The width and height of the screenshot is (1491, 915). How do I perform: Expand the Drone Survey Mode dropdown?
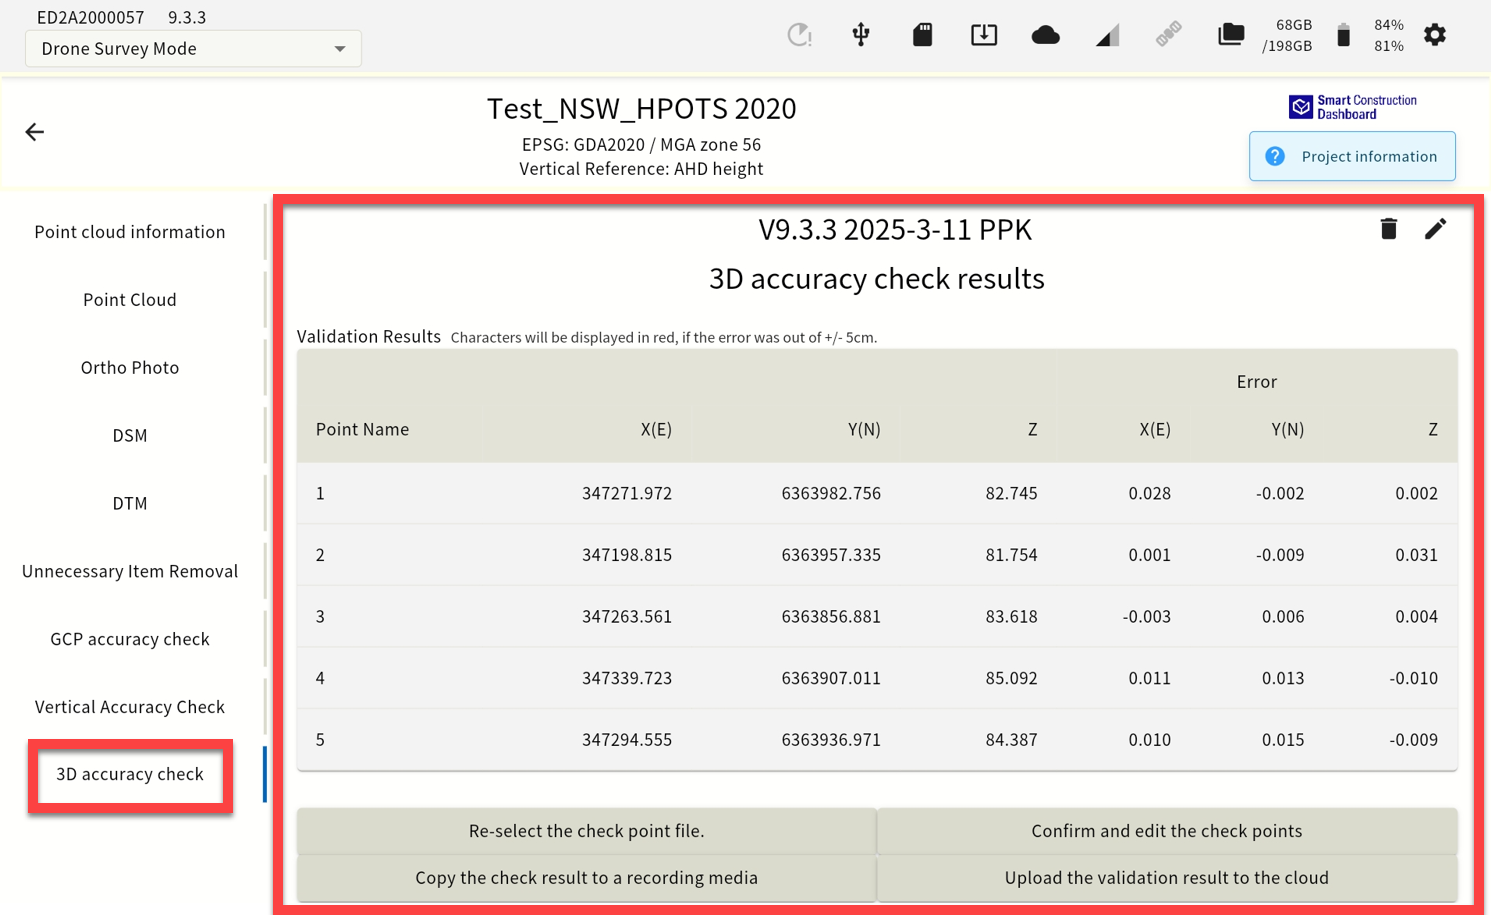coord(193,49)
